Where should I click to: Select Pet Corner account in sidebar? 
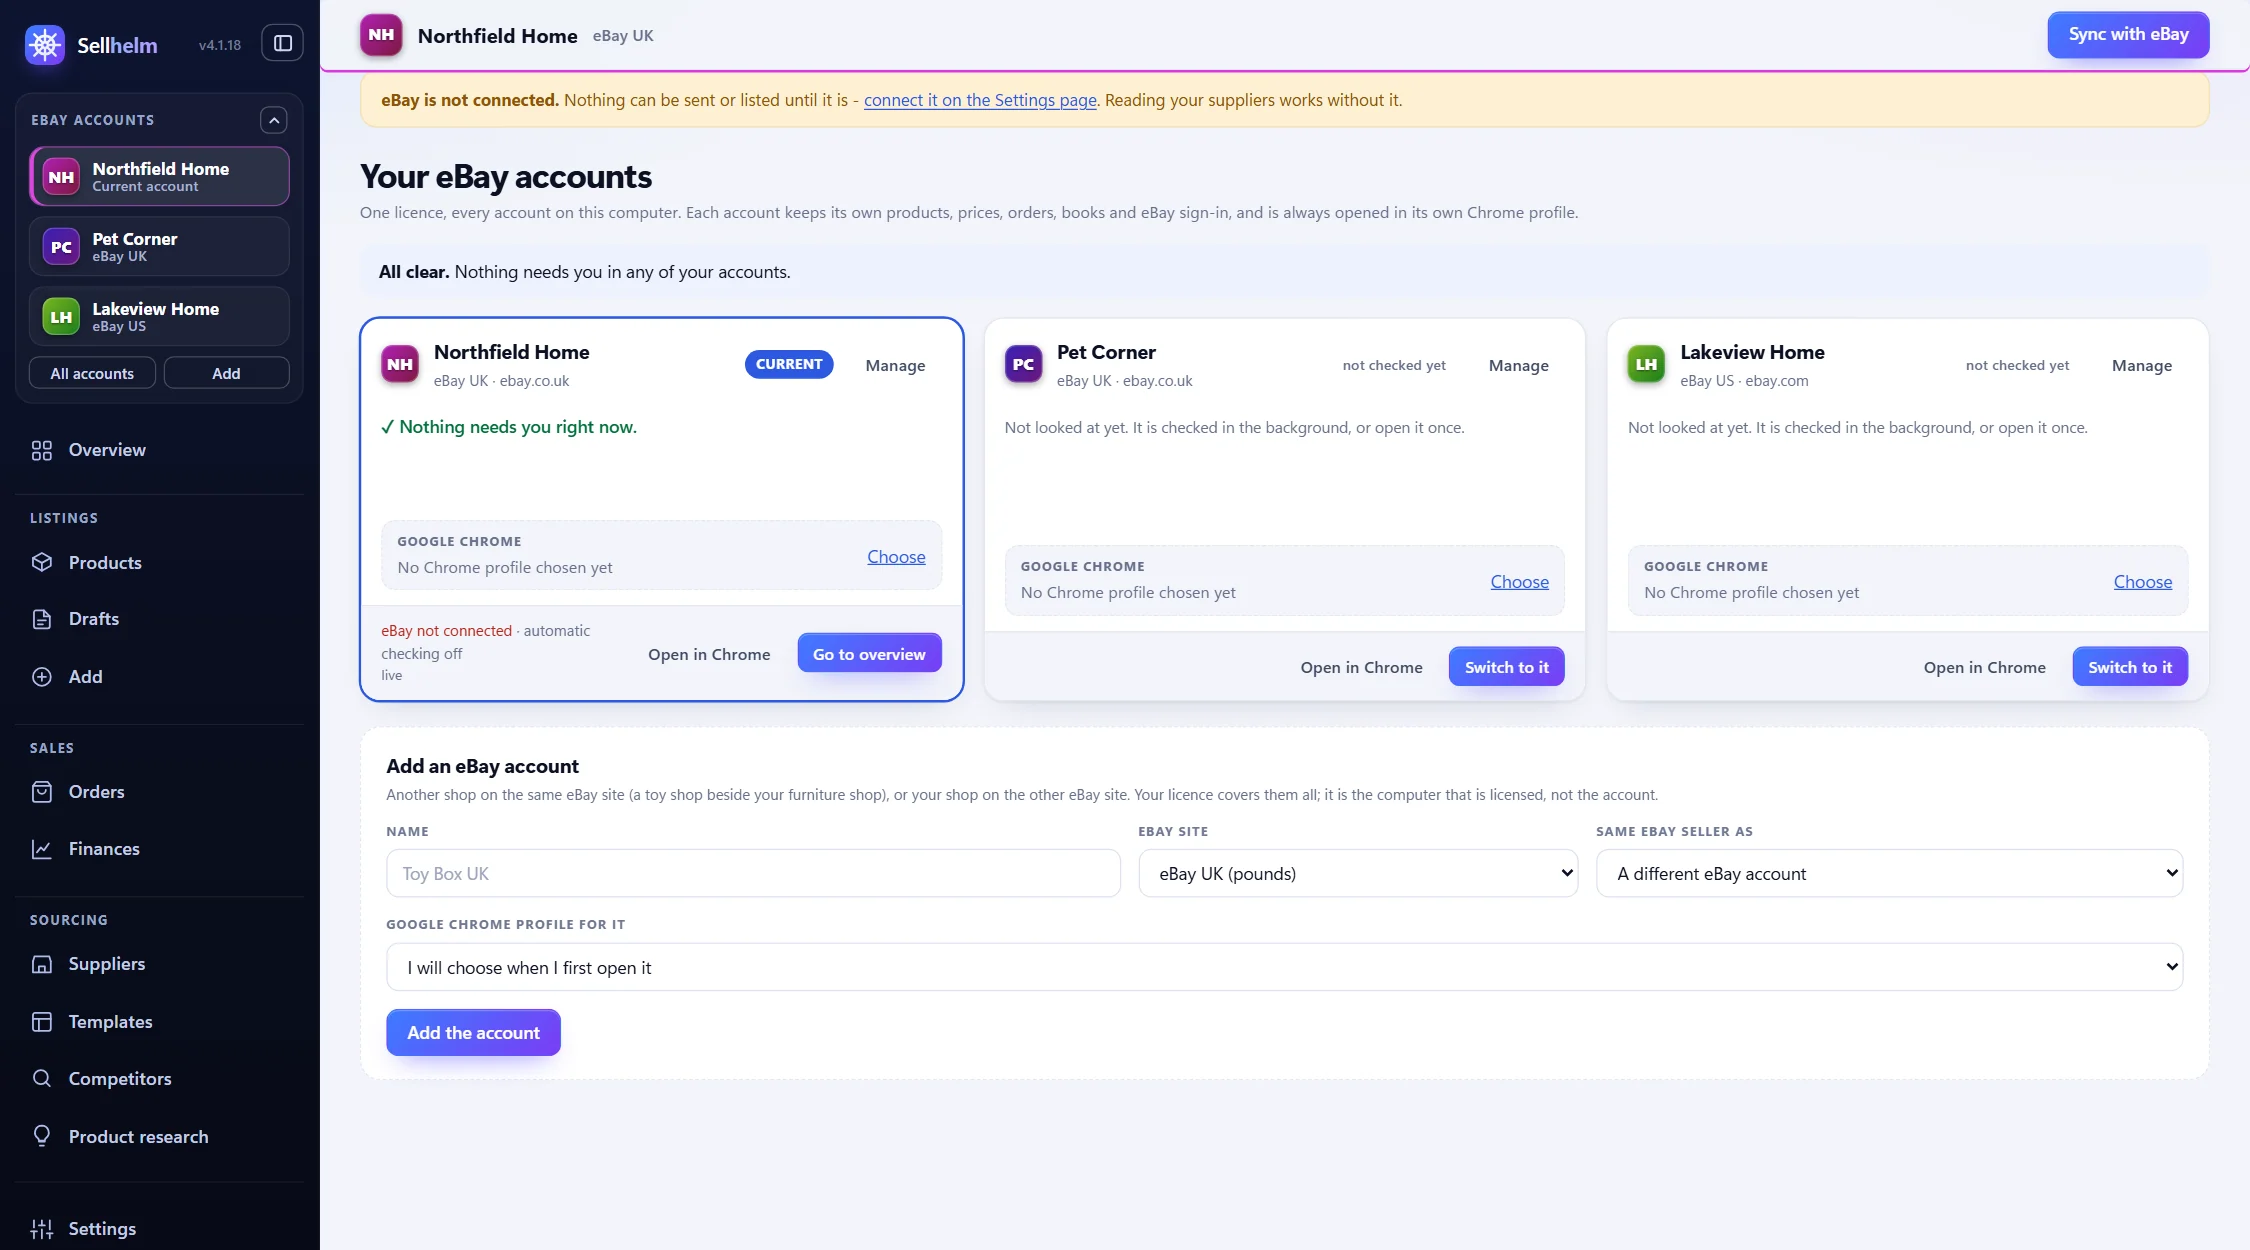click(159, 247)
